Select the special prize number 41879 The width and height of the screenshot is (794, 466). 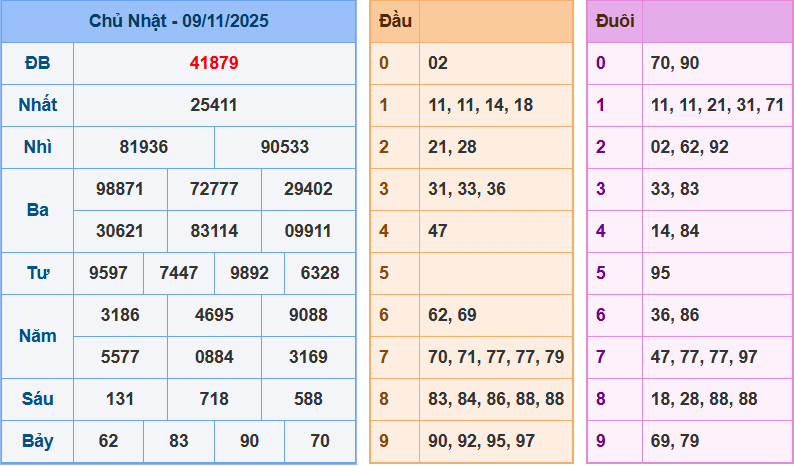pyautogui.click(x=214, y=63)
